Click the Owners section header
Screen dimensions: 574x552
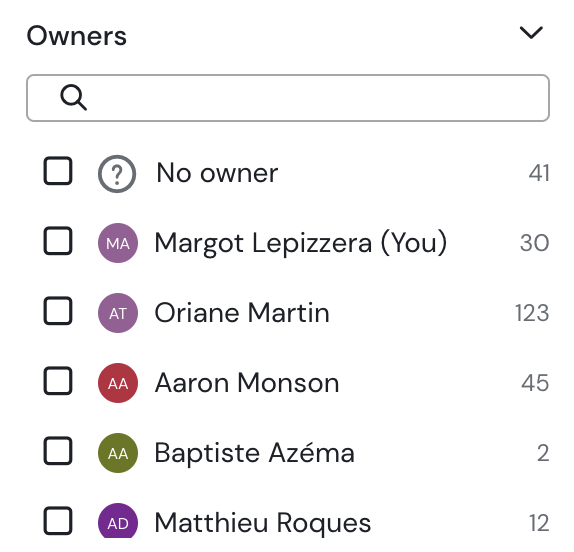tap(77, 36)
